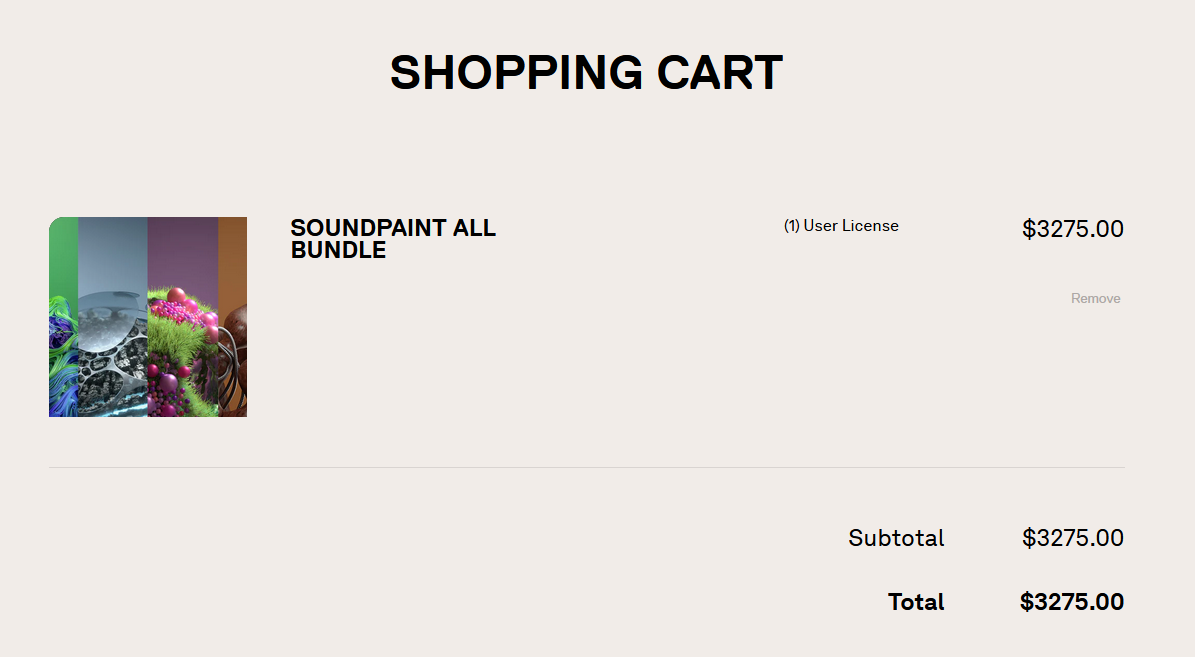This screenshot has width=1195, height=657.
Task: Select the Subtotal amount $3275.00
Action: [1072, 538]
